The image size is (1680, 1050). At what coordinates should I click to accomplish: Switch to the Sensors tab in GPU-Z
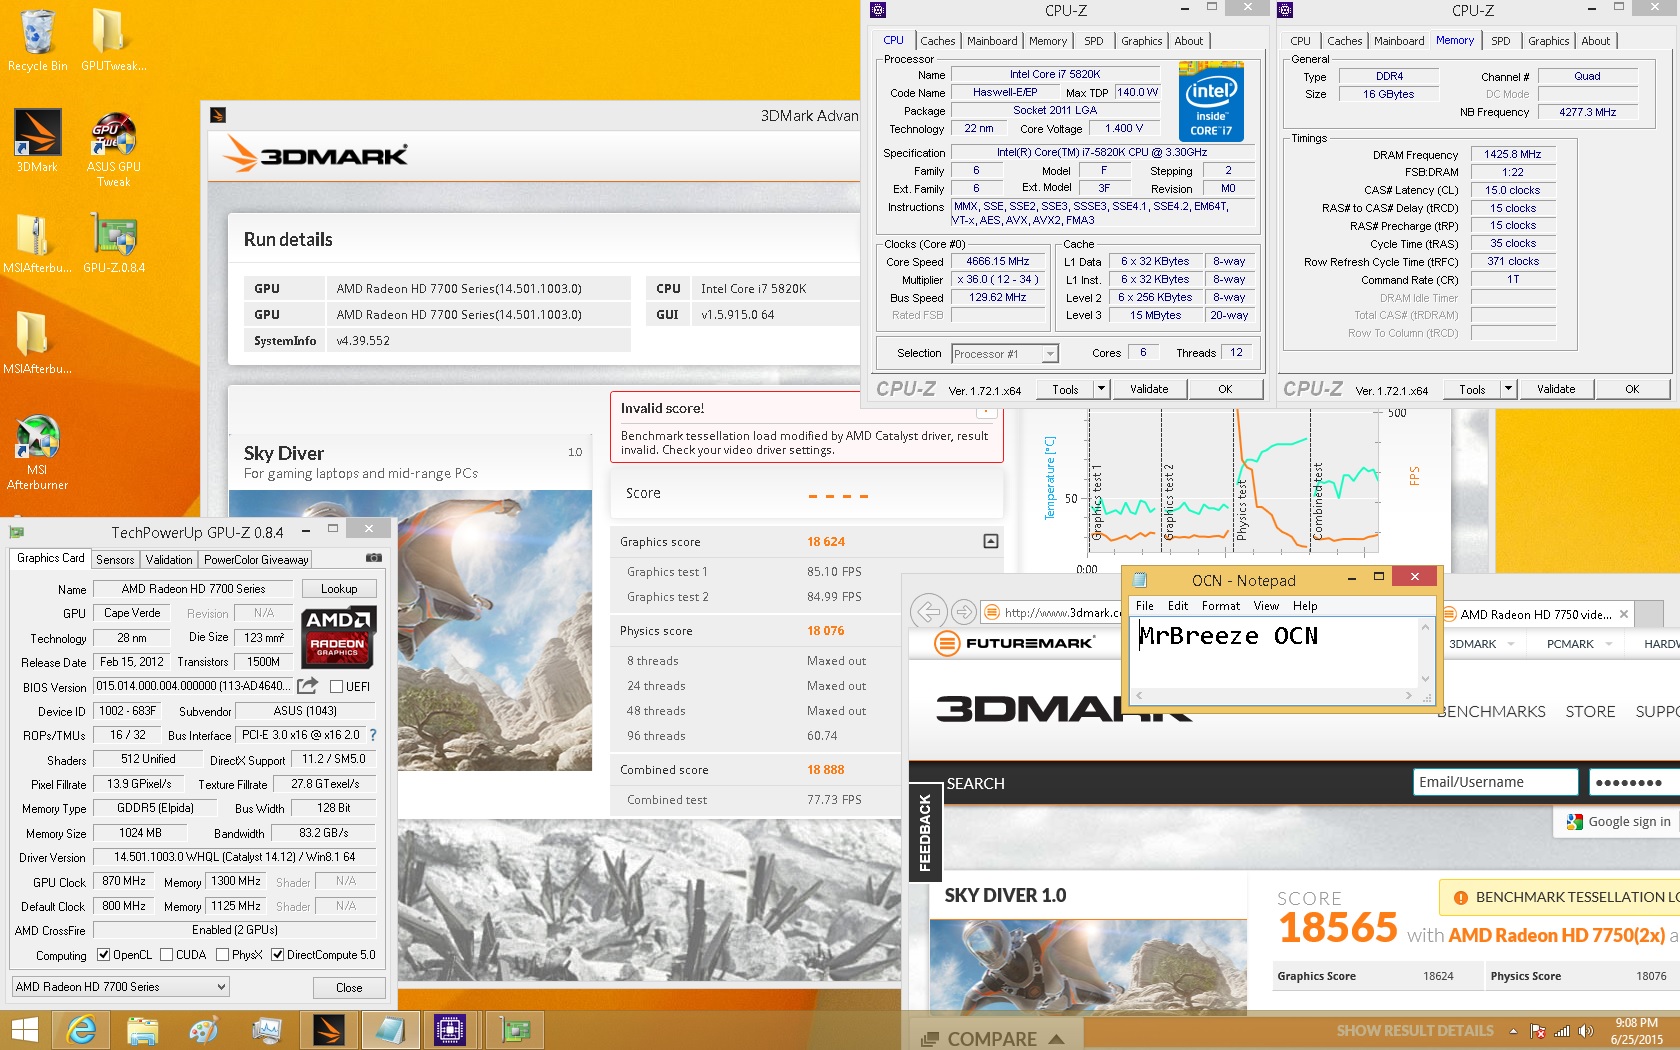click(115, 560)
